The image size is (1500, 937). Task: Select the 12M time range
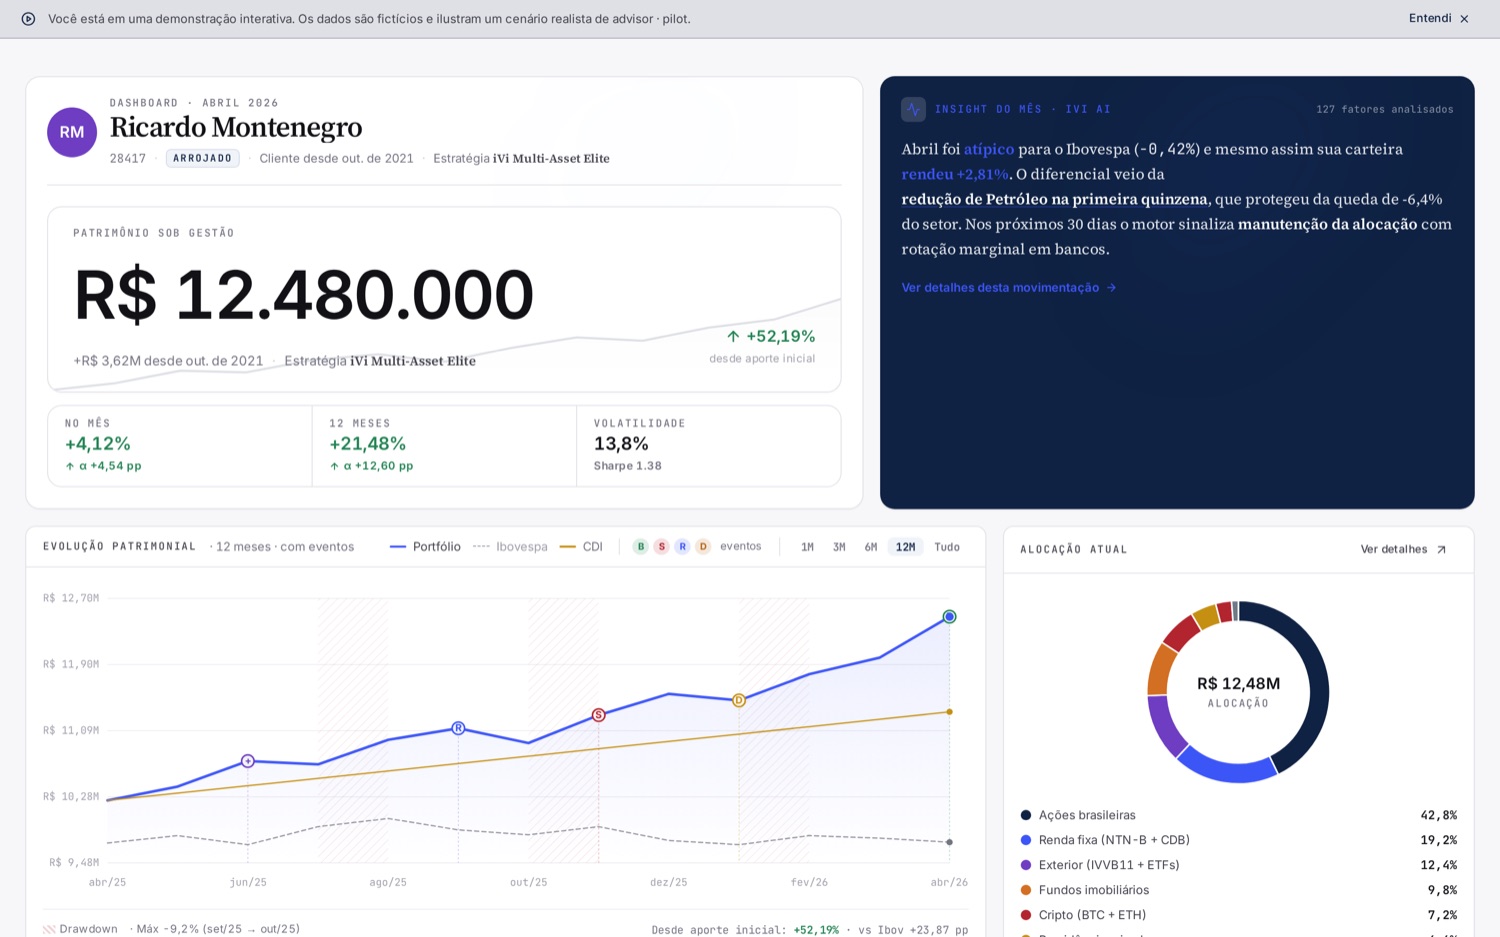pyautogui.click(x=906, y=547)
